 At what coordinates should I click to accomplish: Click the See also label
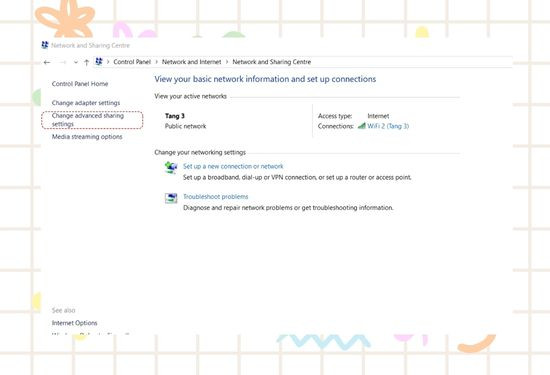63,310
